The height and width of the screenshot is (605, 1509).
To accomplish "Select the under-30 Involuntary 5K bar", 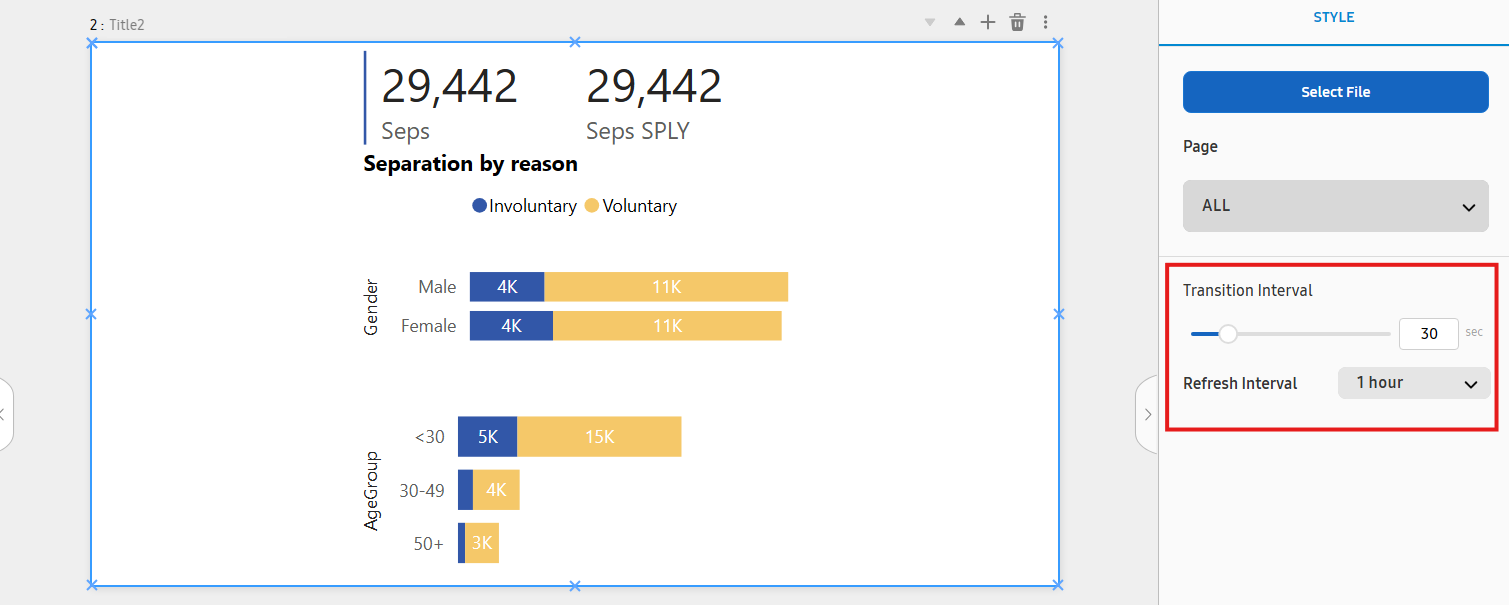I will point(487,437).
